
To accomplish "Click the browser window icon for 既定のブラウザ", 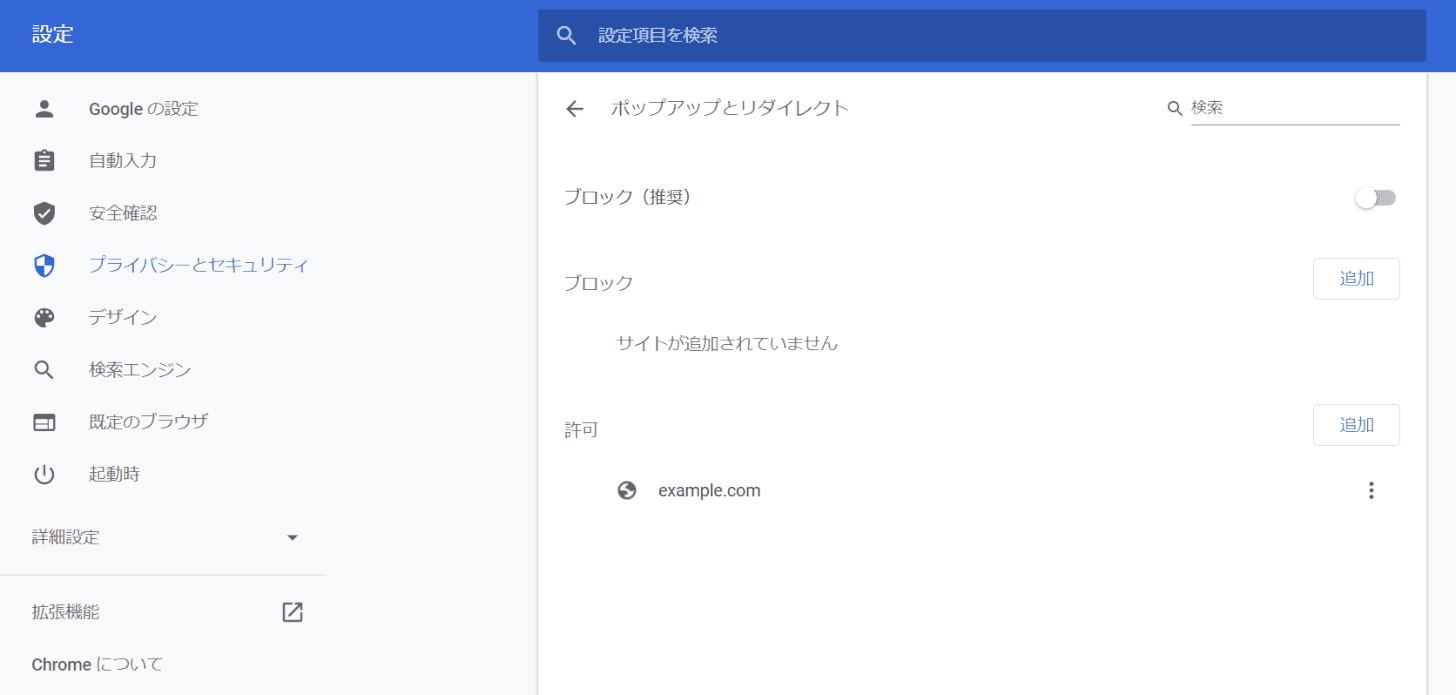I will [x=44, y=422].
